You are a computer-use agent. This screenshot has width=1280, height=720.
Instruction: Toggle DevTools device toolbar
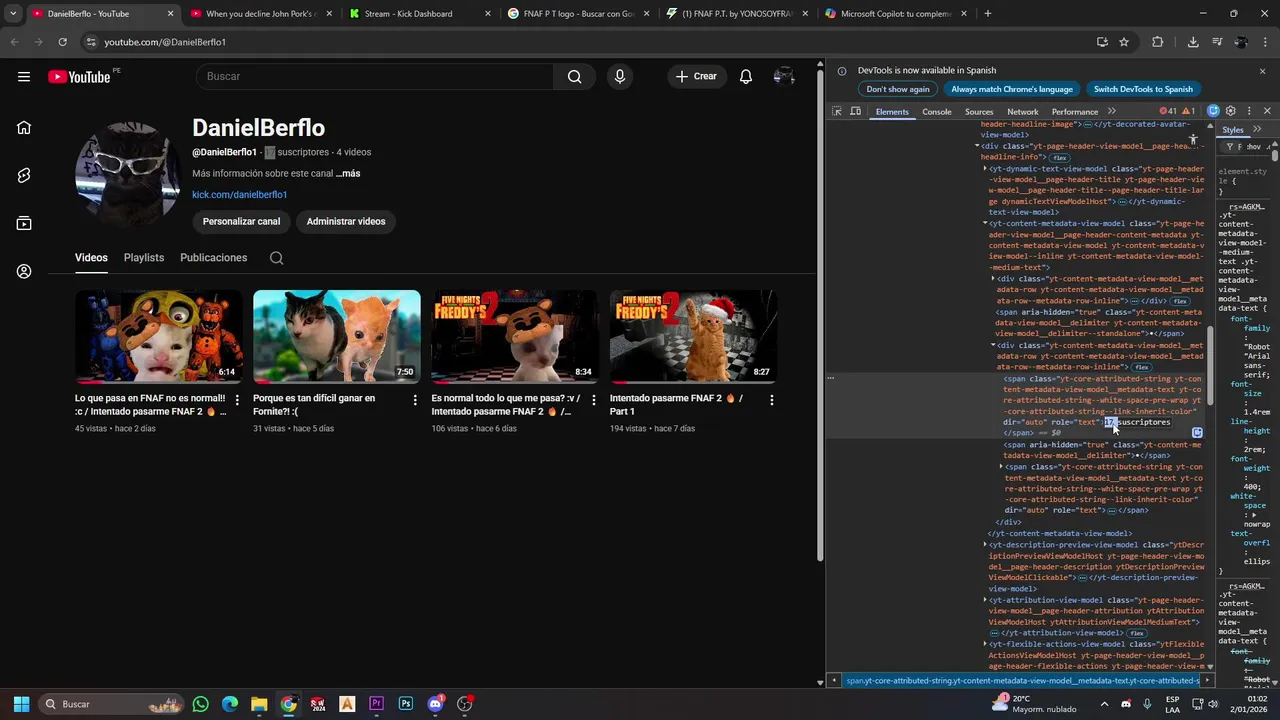click(856, 111)
